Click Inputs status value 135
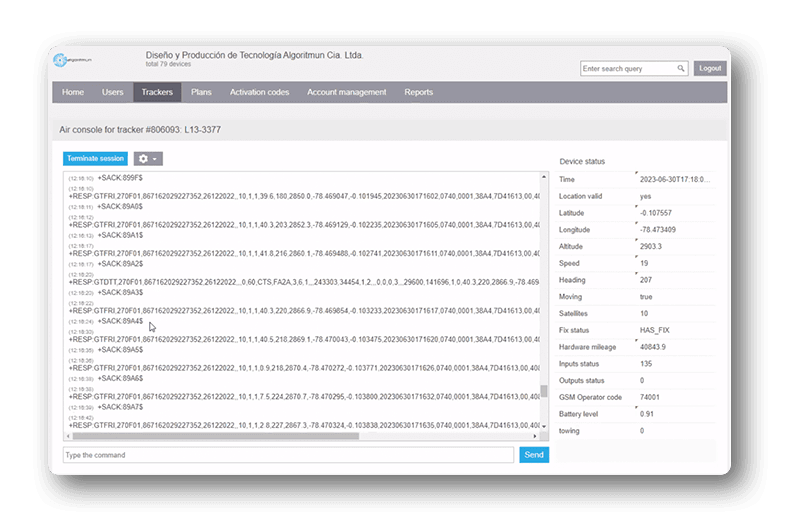 pos(646,364)
